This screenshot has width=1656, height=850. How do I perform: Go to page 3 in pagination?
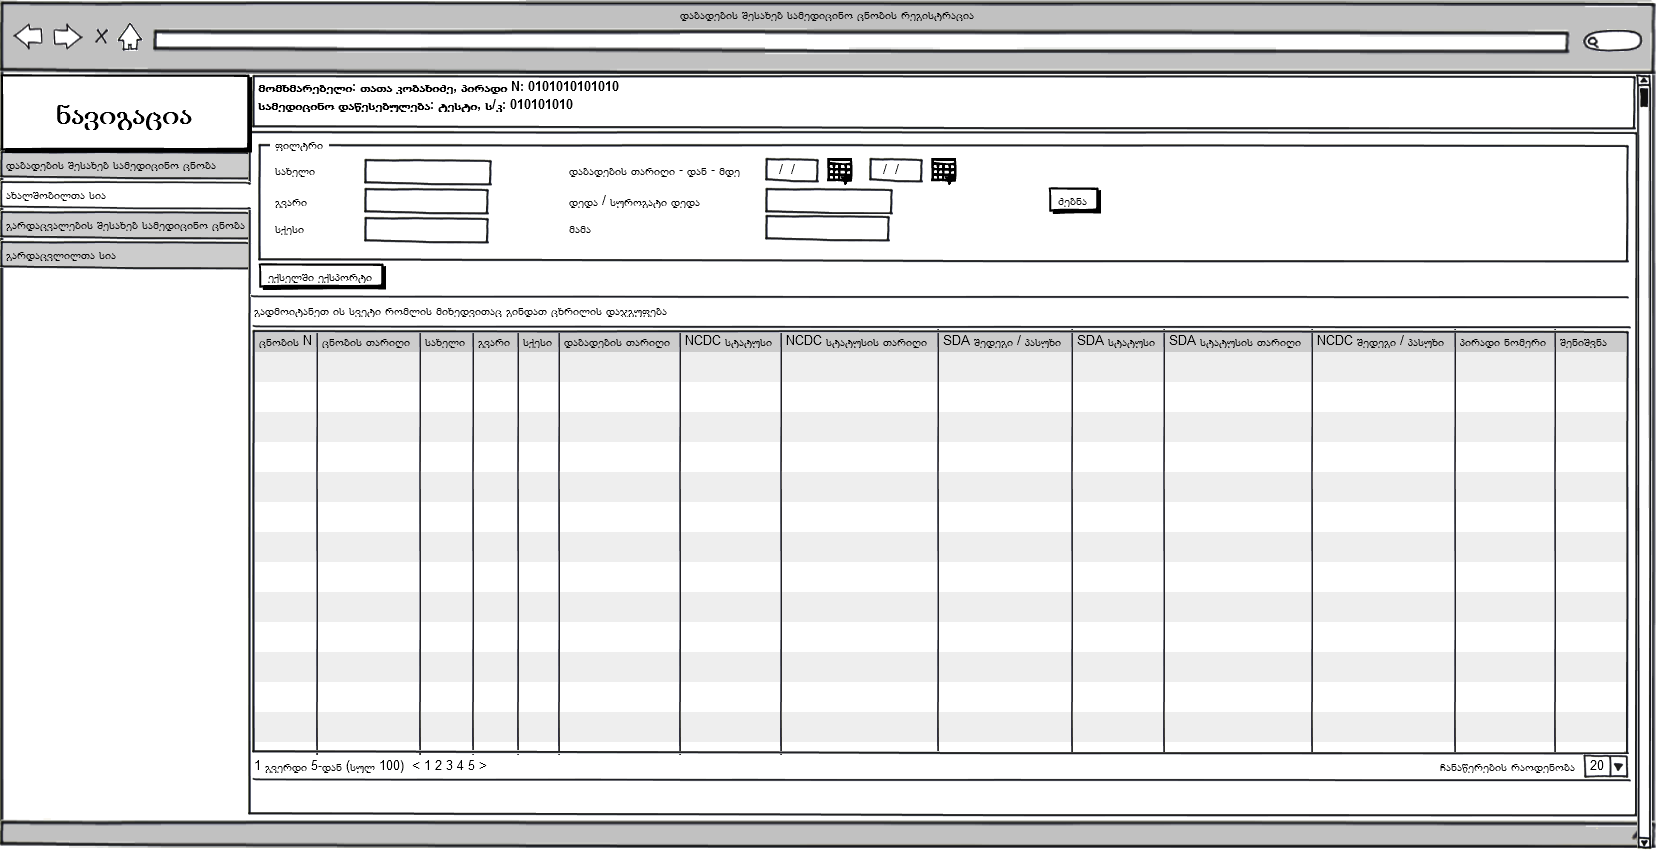pos(449,766)
